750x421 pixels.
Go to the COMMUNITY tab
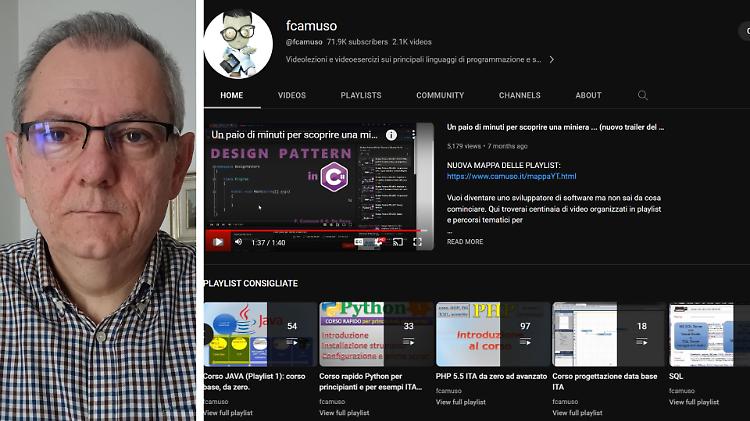pos(440,95)
